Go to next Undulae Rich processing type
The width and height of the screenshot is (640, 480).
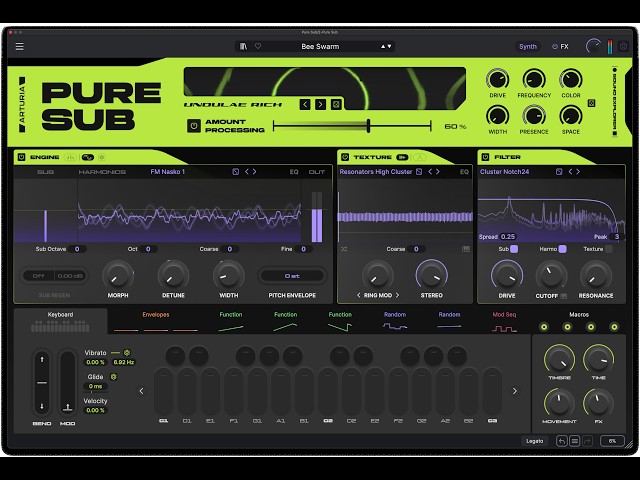click(320, 104)
